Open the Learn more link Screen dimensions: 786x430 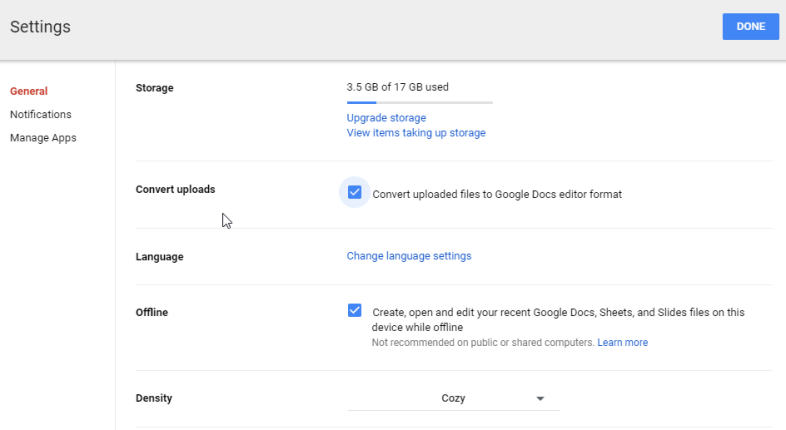pos(623,342)
